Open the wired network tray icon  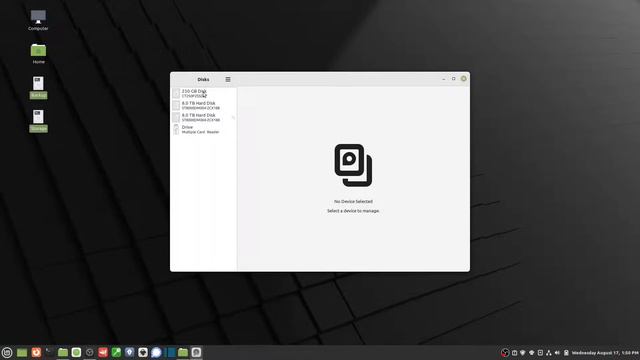[x=549, y=353]
